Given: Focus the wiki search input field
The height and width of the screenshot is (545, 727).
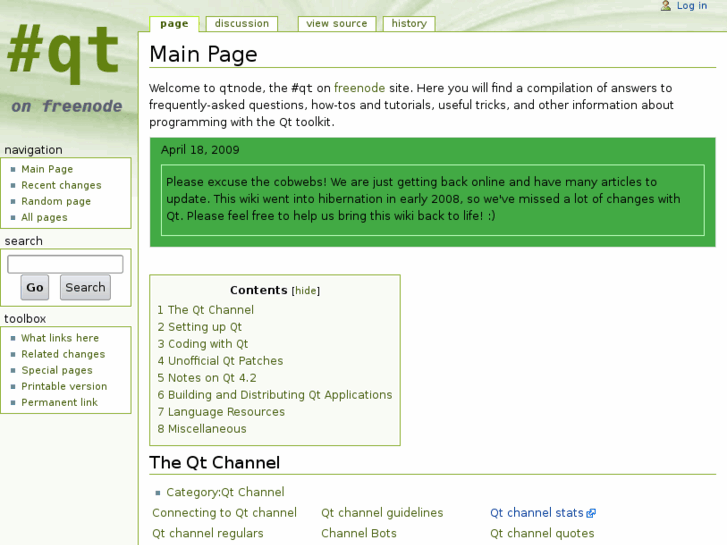Looking at the screenshot, I should click(x=65, y=264).
